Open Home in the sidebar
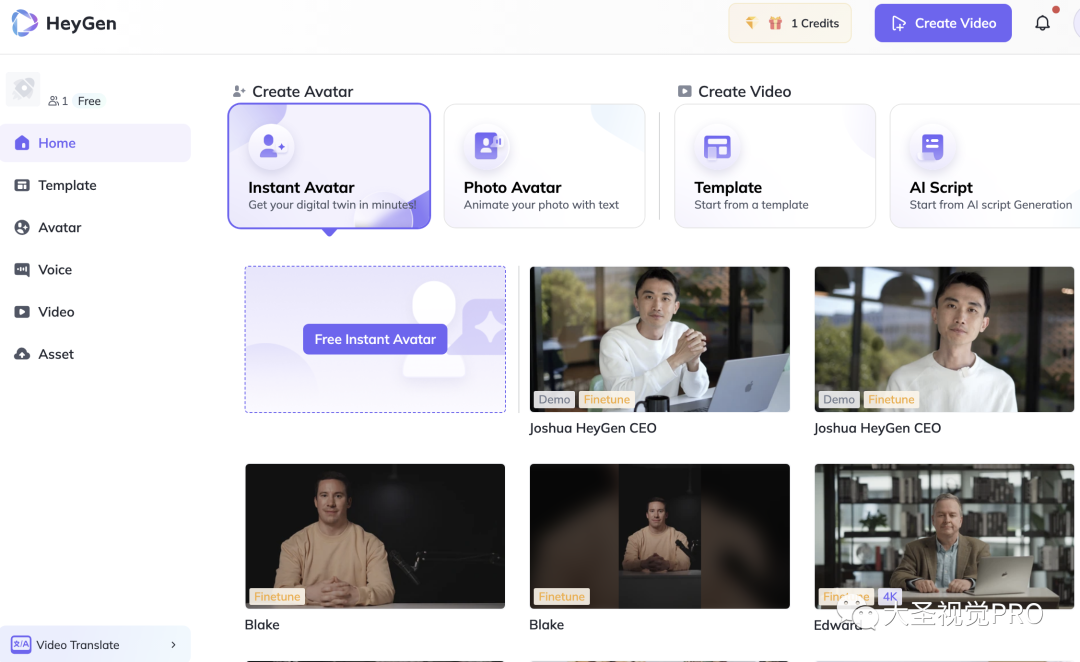 tap(57, 143)
